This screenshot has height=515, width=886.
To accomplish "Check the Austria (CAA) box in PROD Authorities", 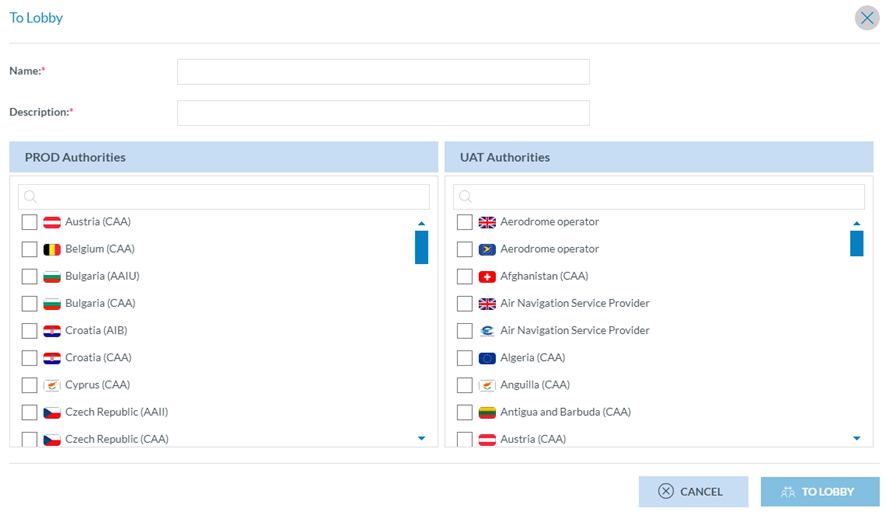I will [29, 222].
